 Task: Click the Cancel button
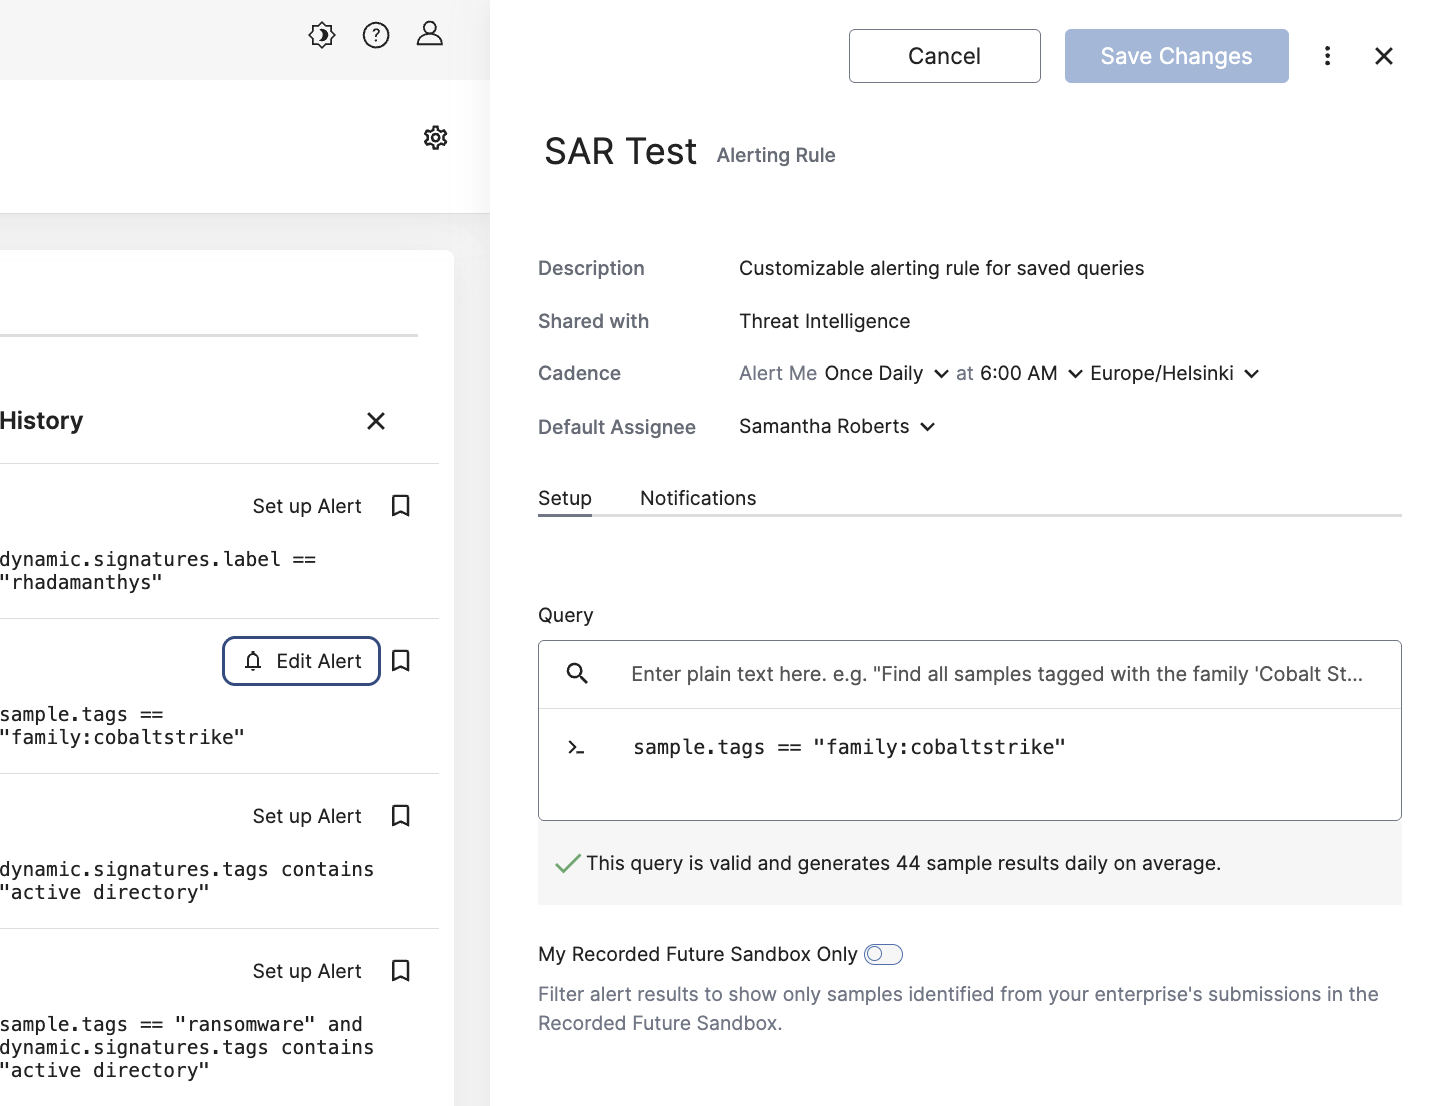944,56
